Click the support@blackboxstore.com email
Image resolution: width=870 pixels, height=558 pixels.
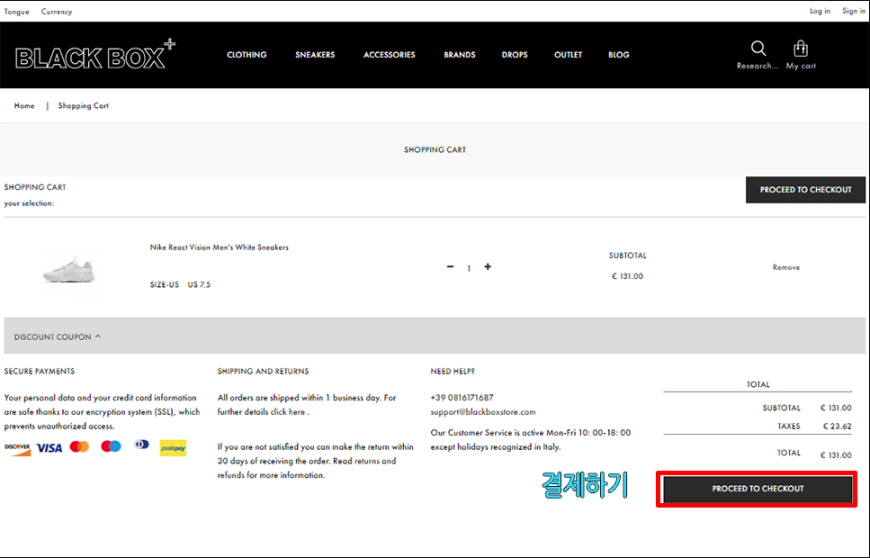[483, 412]
